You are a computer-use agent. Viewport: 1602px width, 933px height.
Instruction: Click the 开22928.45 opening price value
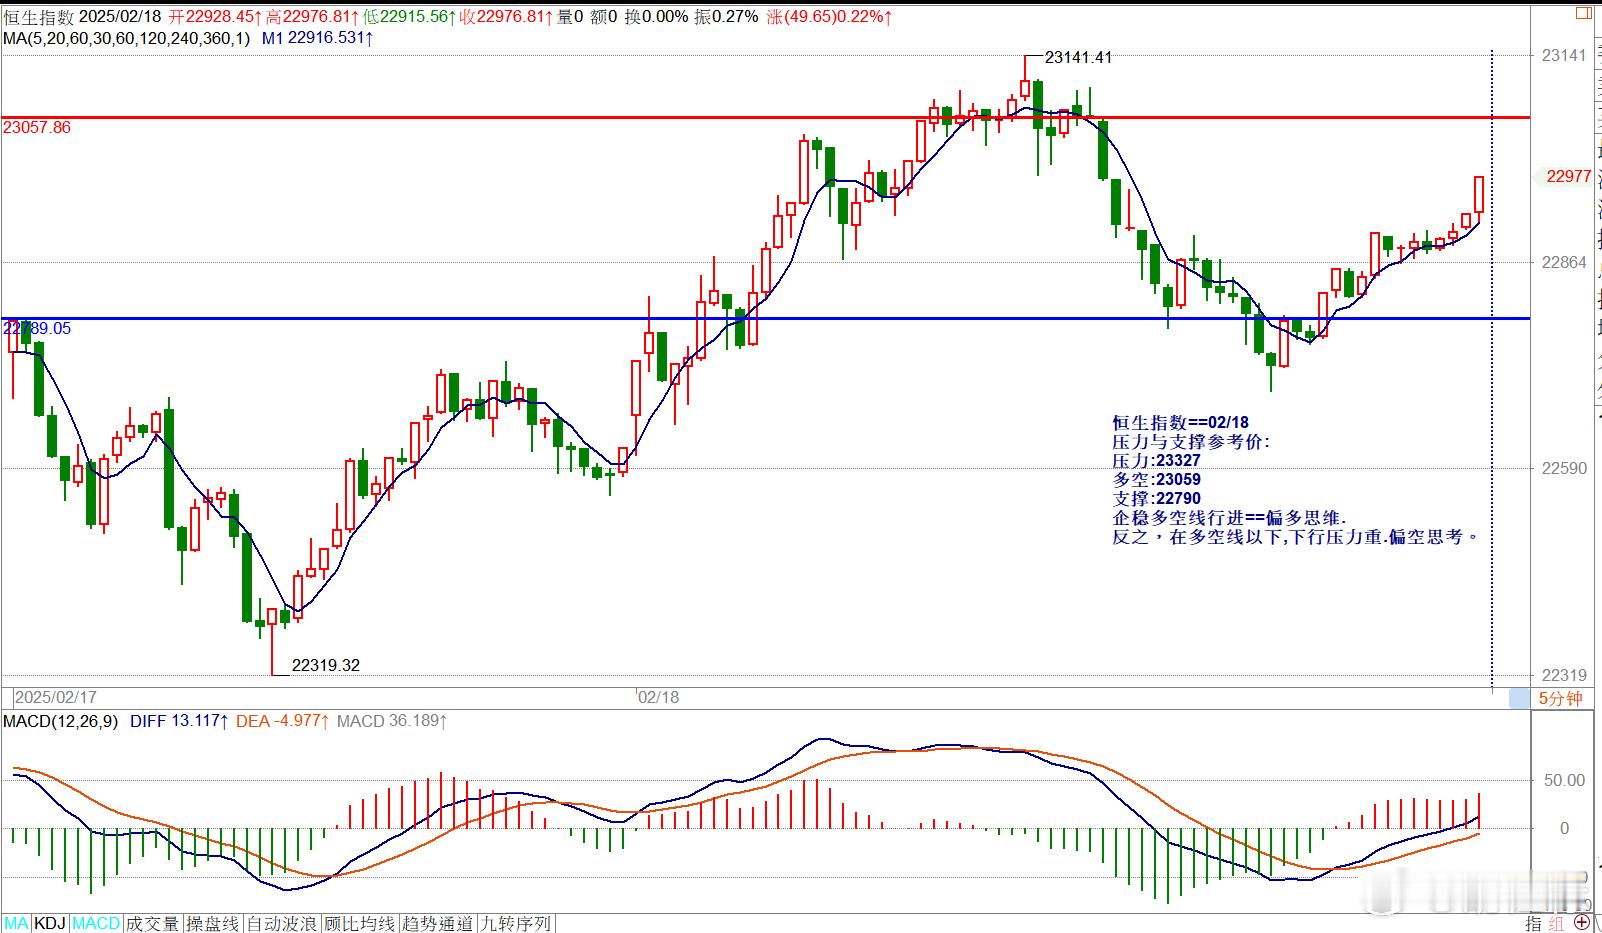[x=216, y=17]
